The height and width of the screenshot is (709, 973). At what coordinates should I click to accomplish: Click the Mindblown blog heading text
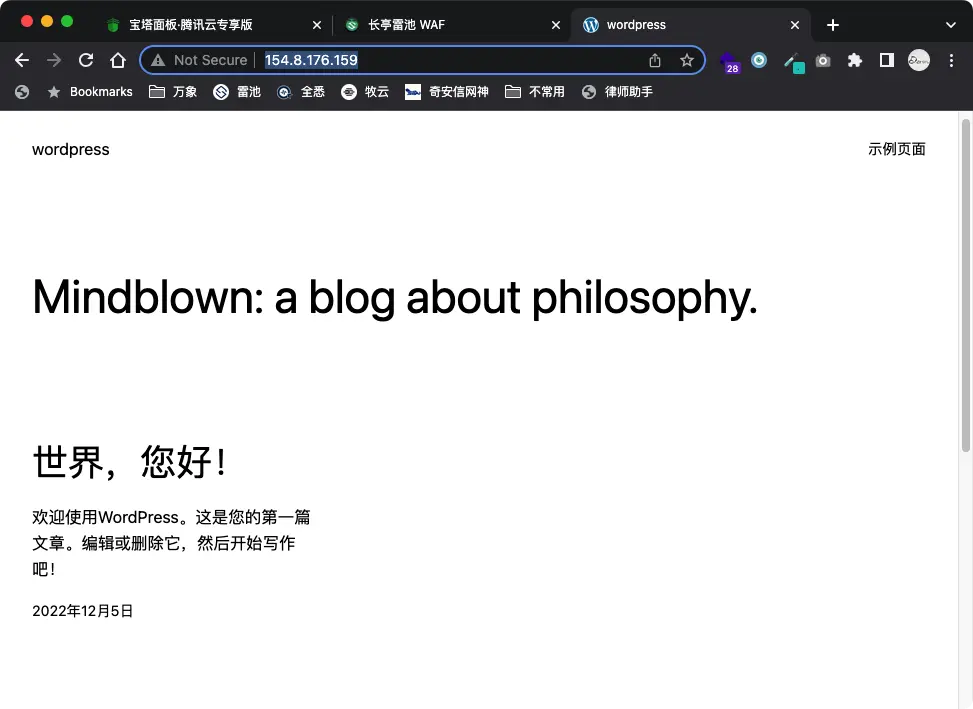point(395,298)
